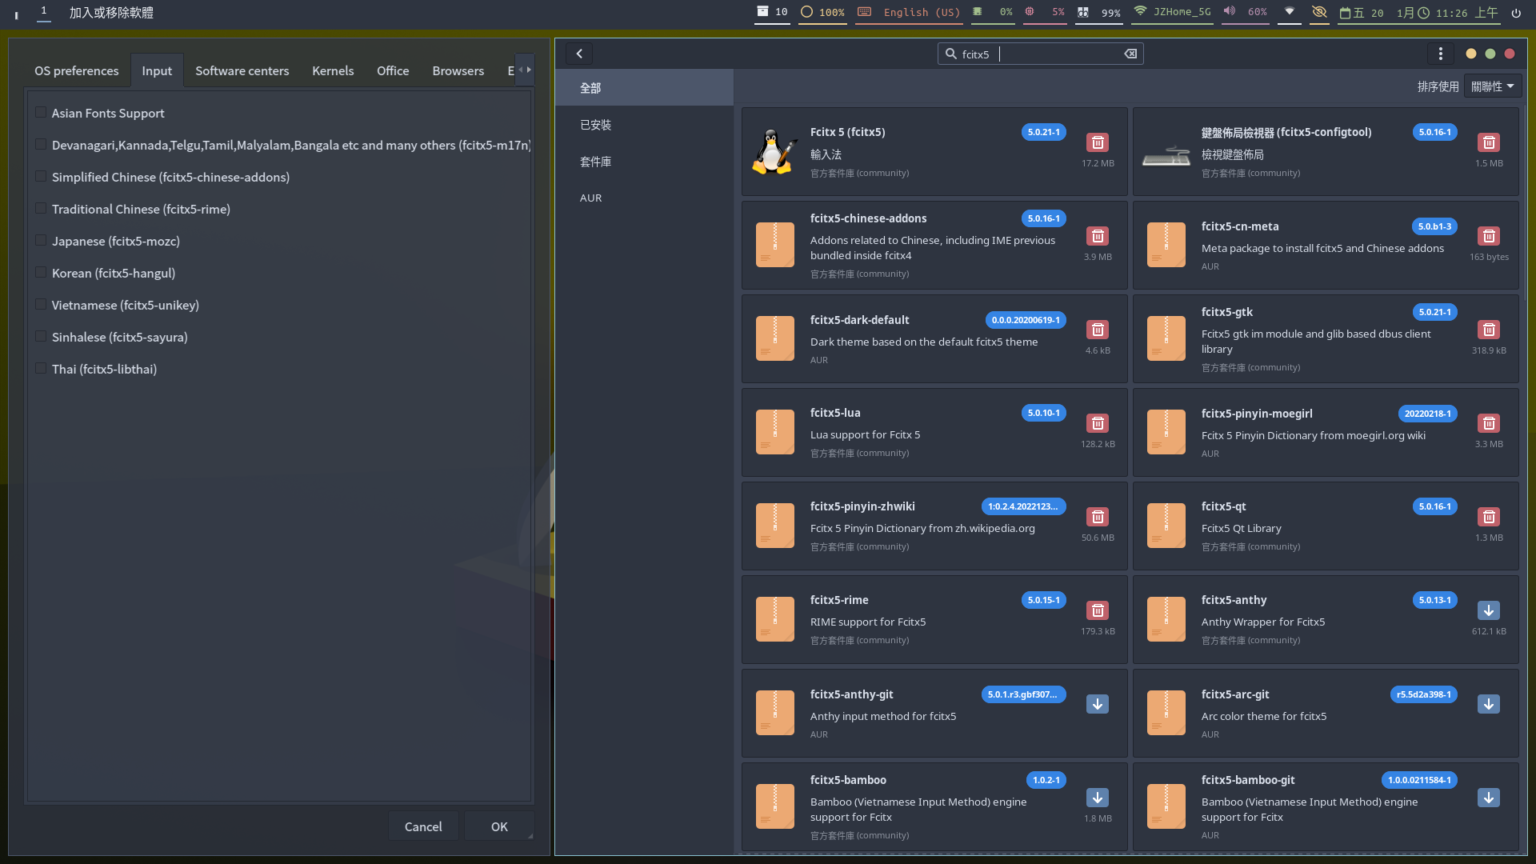Click the download icon for fcitx5-anthy
Screen dimensions: 1536x864
tap(1488, 610)
